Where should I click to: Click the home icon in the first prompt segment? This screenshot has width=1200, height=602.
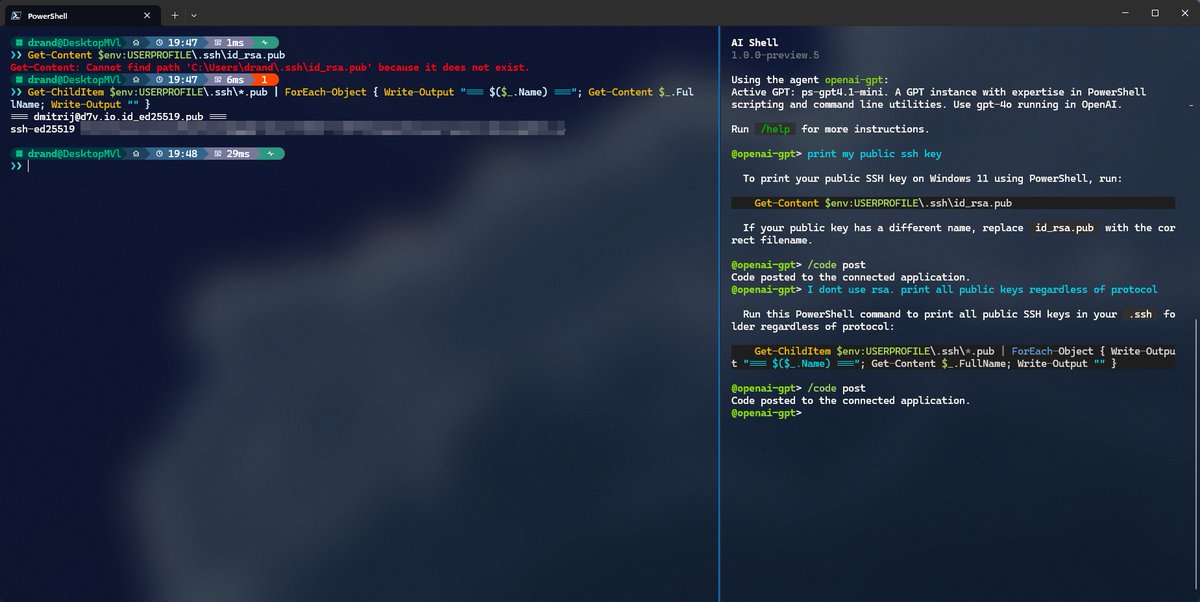(136, 42)
